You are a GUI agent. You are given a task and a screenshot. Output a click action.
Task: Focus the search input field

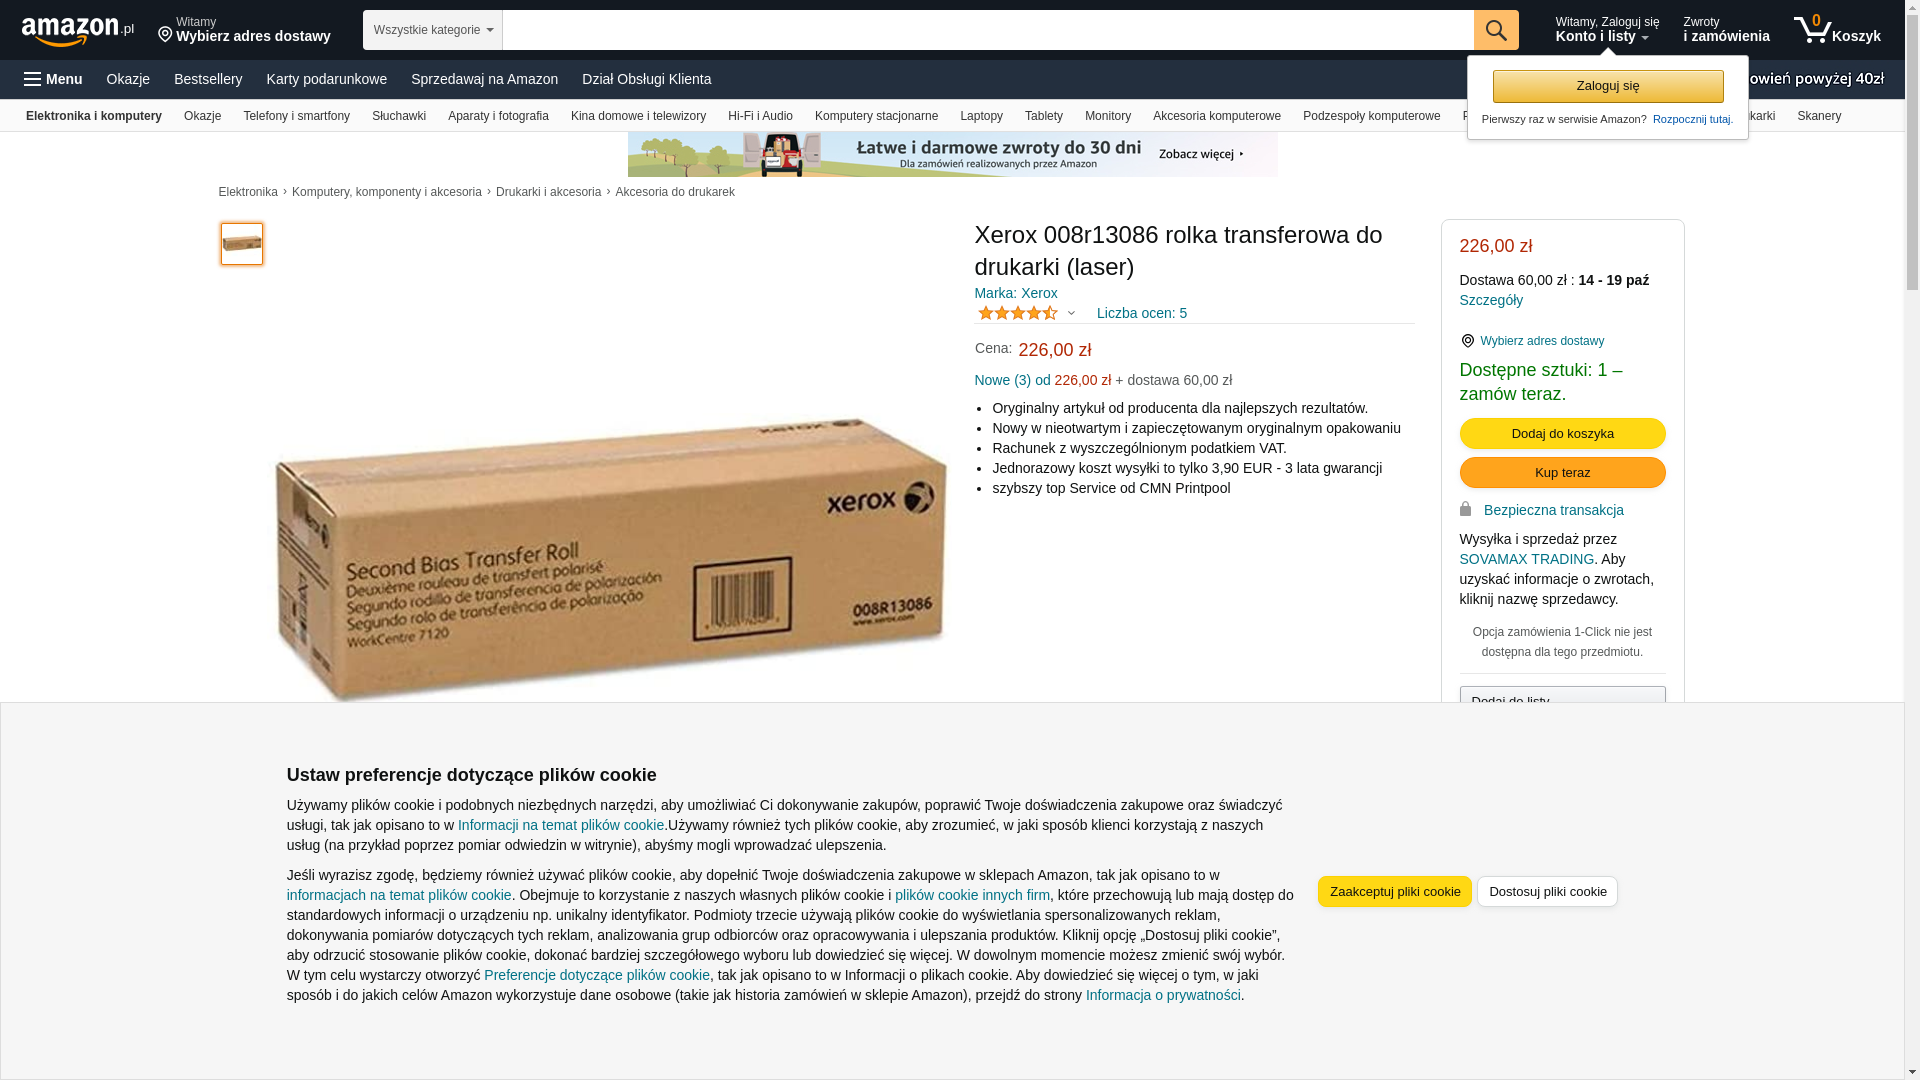click(988, 30)
